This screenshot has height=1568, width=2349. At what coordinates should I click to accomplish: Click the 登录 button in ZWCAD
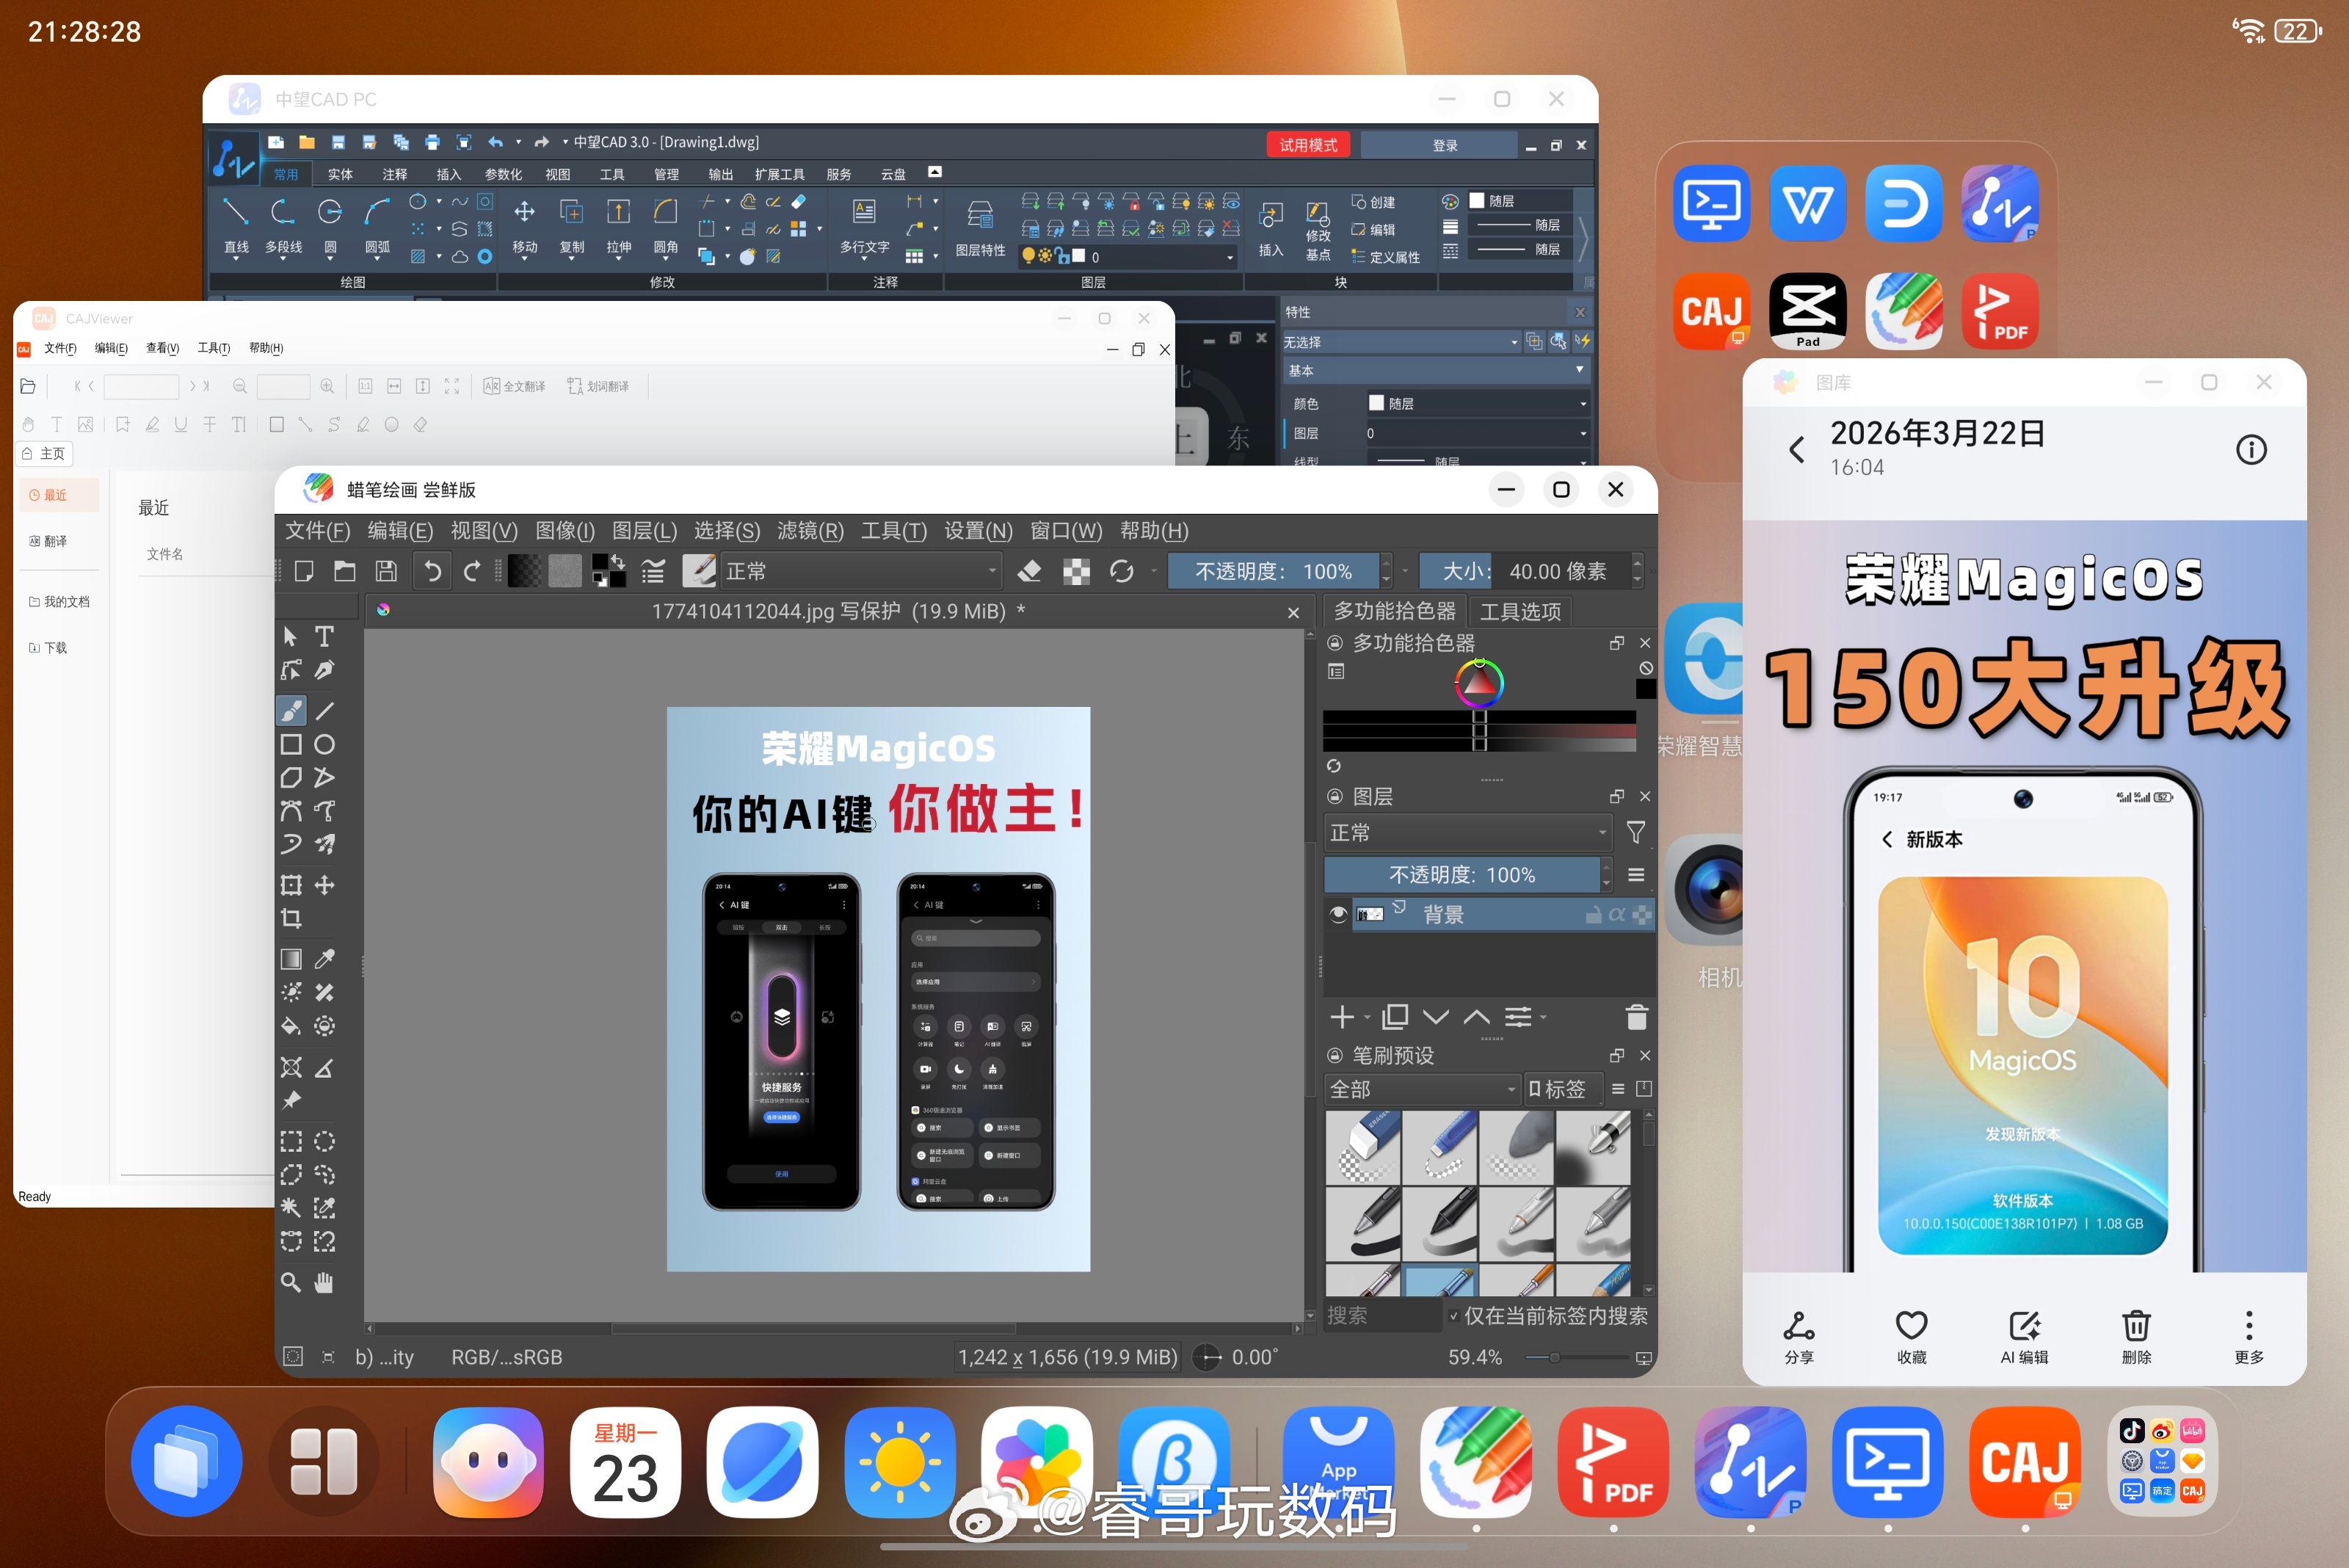coord(1444,145)
